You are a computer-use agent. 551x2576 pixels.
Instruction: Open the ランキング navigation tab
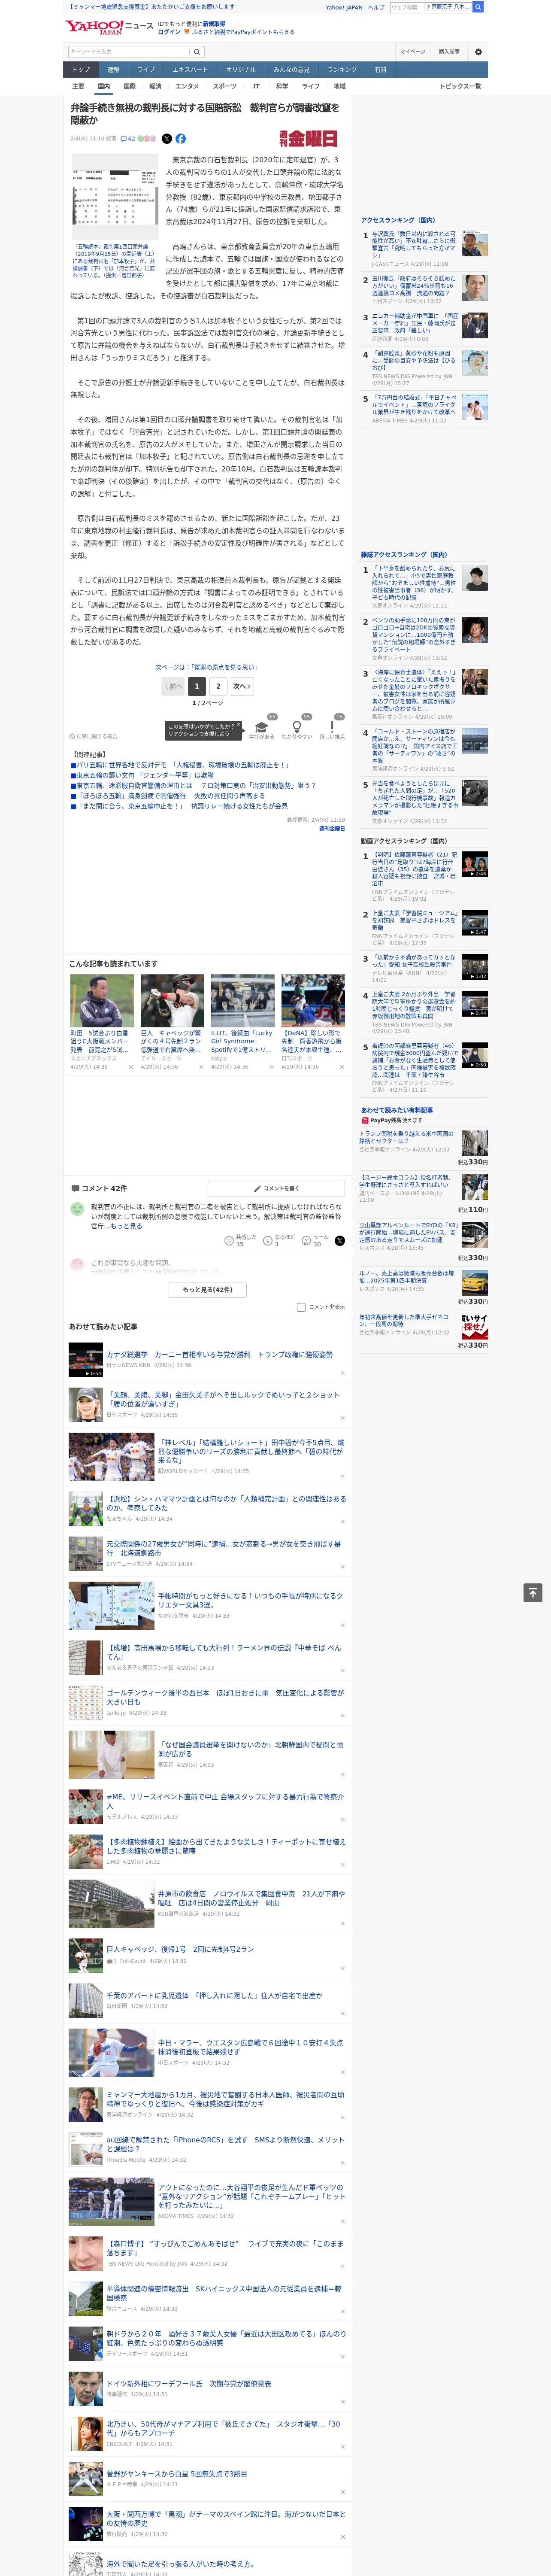coord(342,70)
